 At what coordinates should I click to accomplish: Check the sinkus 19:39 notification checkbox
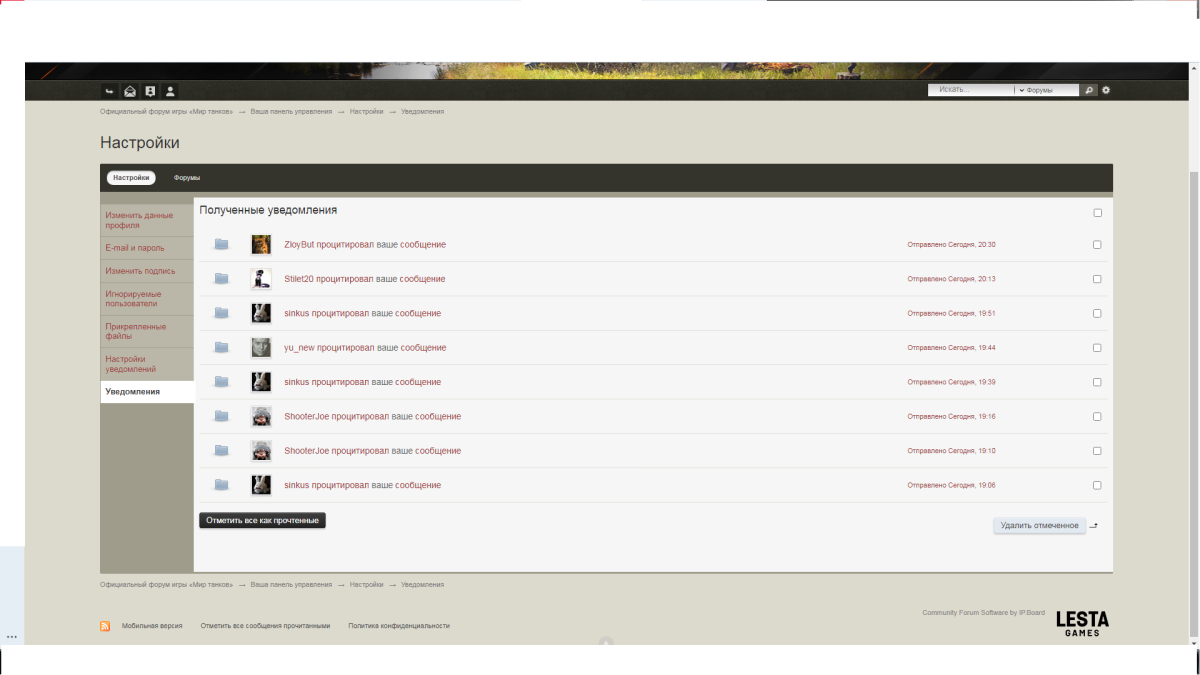(1097, 382)
